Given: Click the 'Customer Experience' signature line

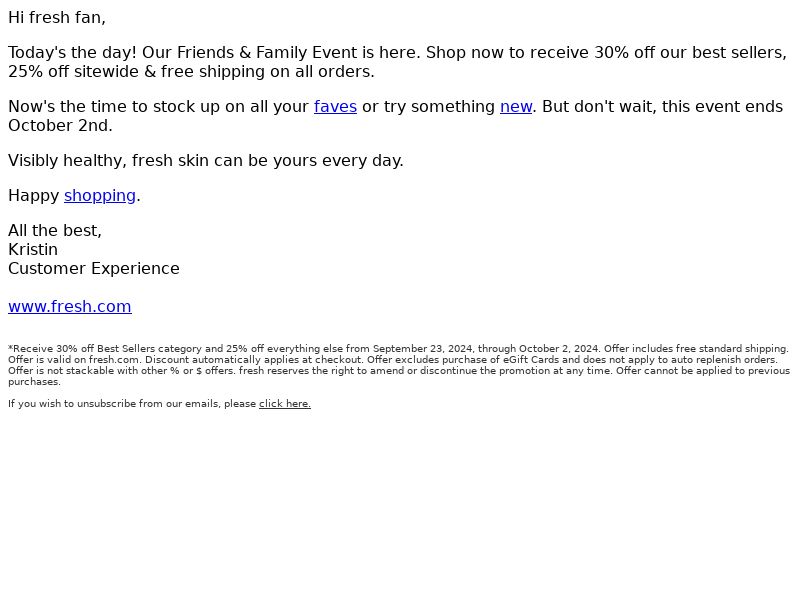Looking at the screenshot, I should [x=94, y=268].
